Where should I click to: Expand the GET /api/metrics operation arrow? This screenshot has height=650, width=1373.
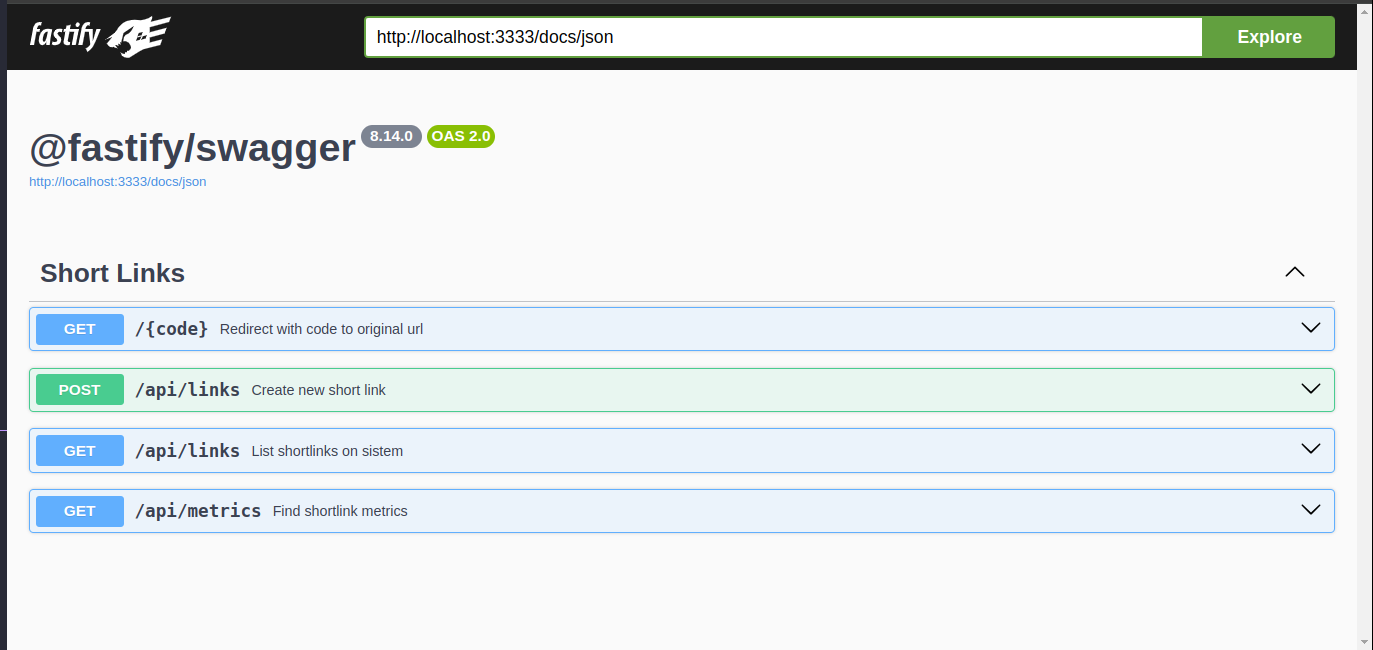[x=1311, y=510]
